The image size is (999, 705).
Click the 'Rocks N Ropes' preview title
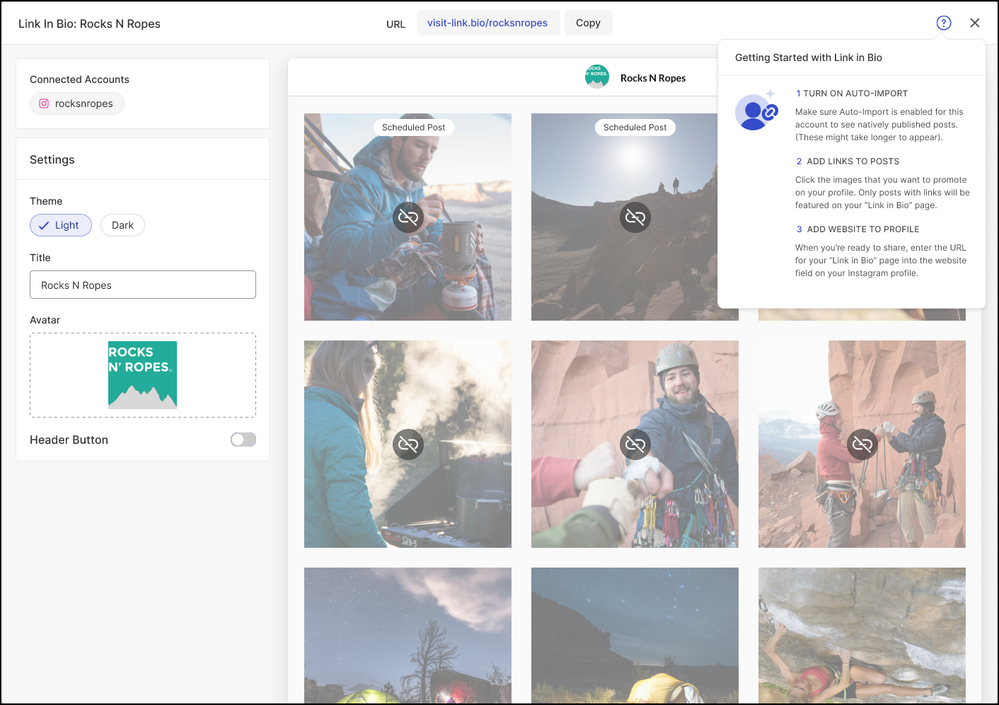pyautogui.click(x=653, y=78)
